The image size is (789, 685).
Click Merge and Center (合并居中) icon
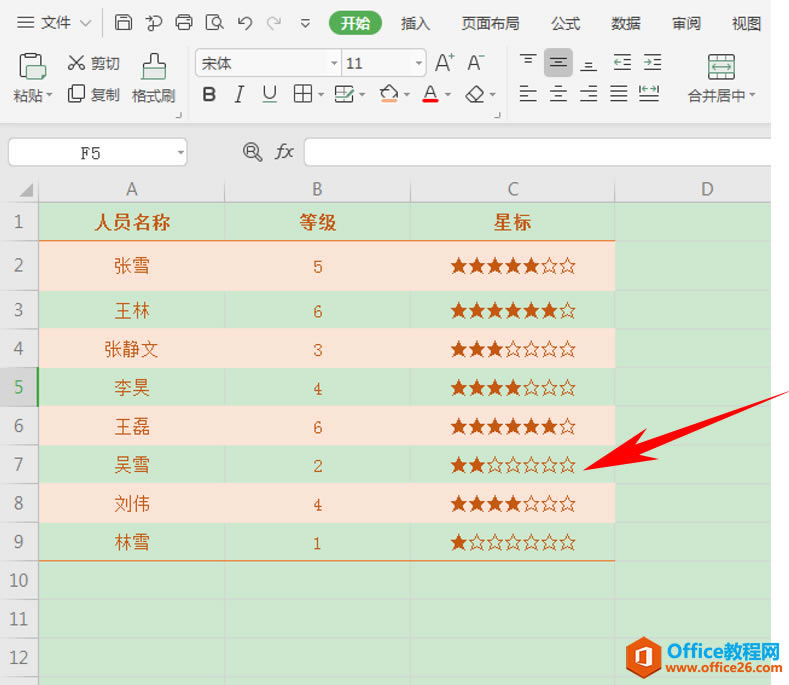[721, 66]
